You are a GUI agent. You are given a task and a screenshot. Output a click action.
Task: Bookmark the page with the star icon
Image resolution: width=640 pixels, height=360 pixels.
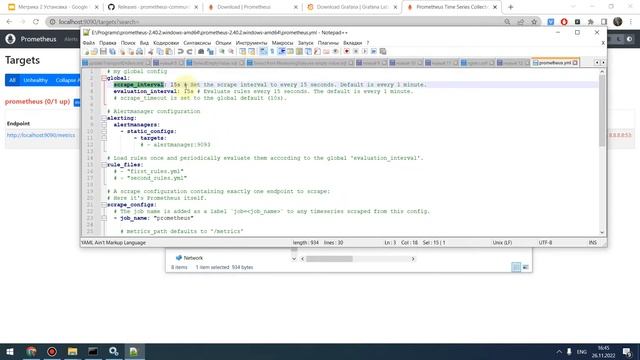(x=534, y=22)
